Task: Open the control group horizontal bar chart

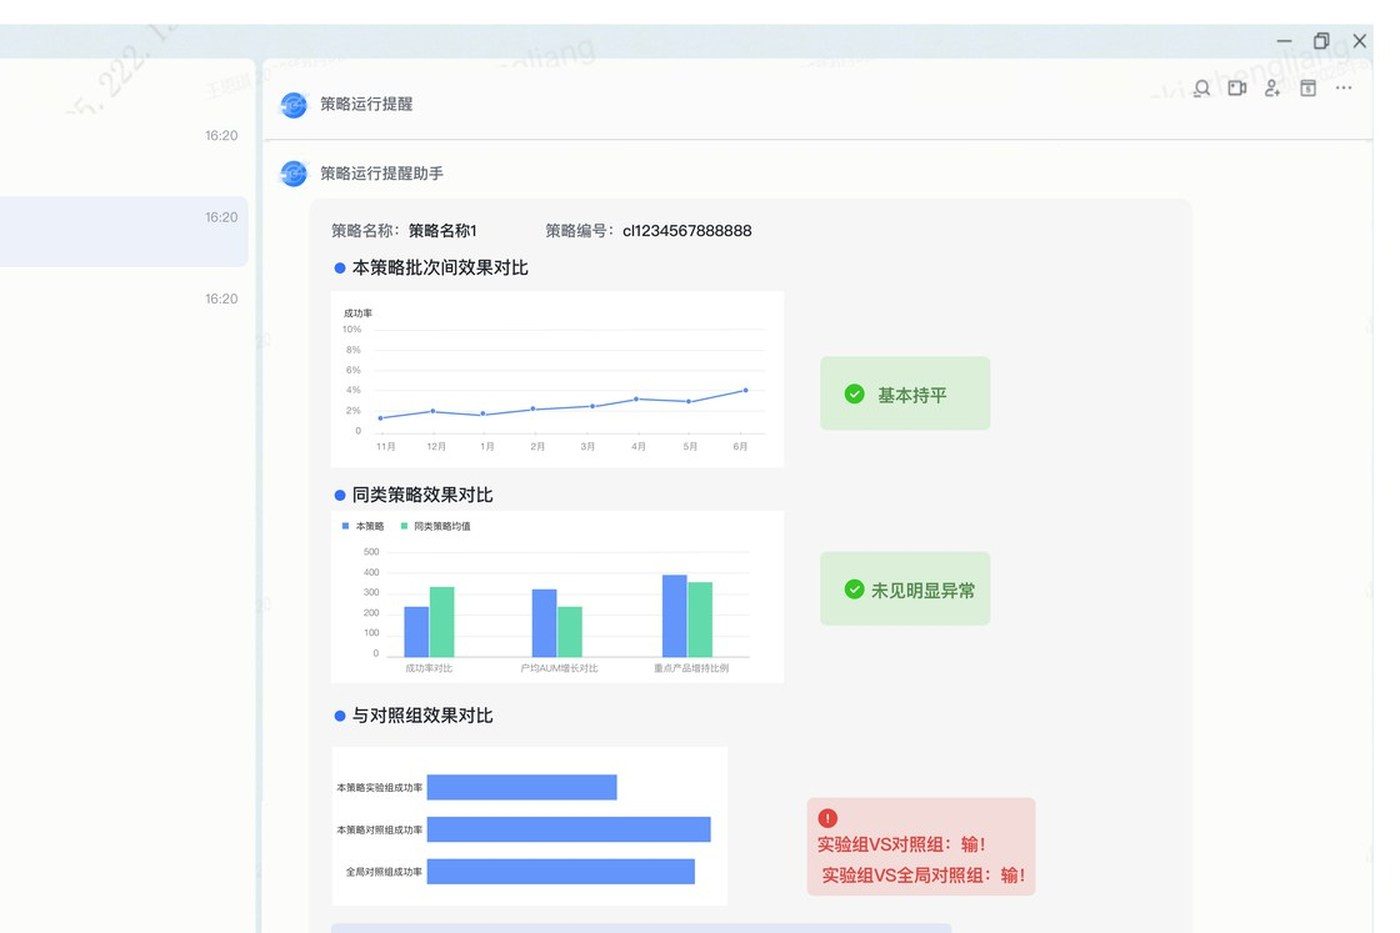Action: coord(529,826)
